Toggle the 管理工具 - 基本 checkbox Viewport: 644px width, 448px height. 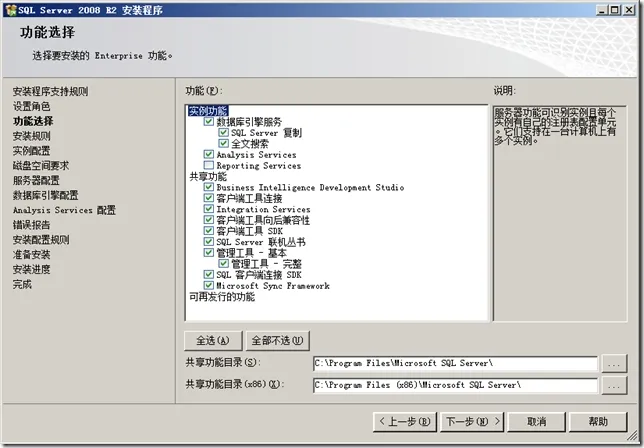209,252
